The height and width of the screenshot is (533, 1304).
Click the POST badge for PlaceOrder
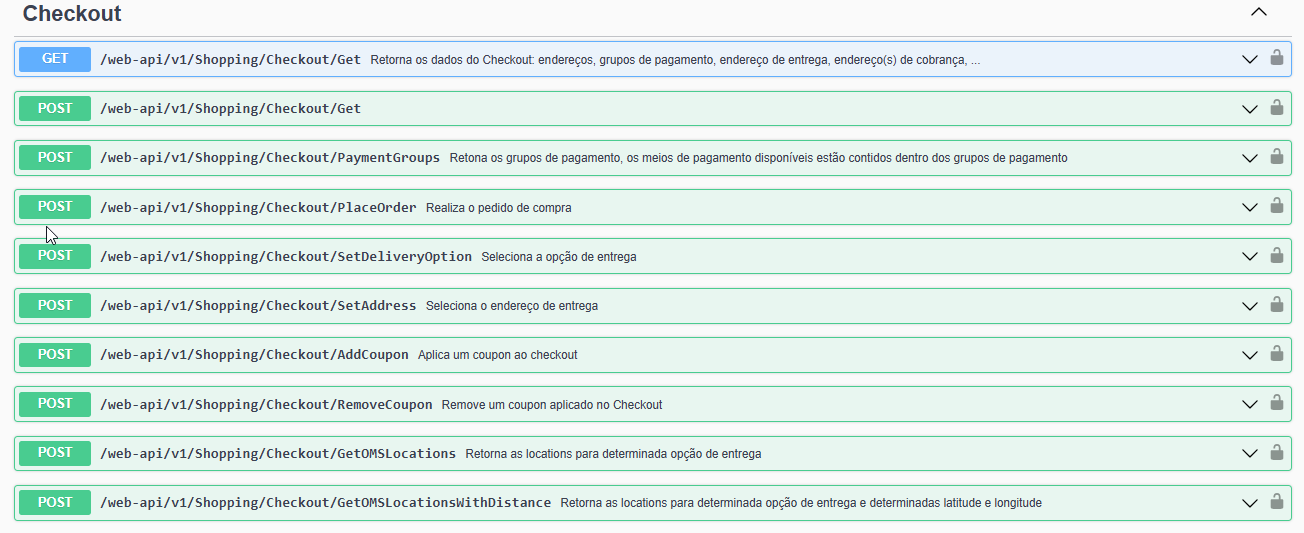pos(55,206)
